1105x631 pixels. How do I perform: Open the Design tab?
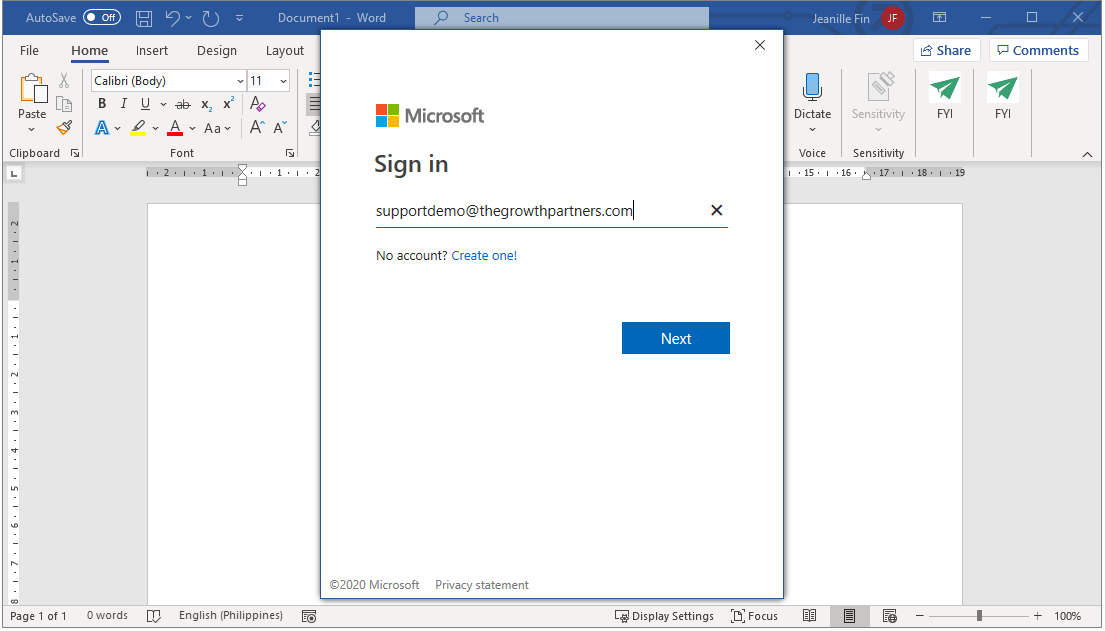pos(217,51)
